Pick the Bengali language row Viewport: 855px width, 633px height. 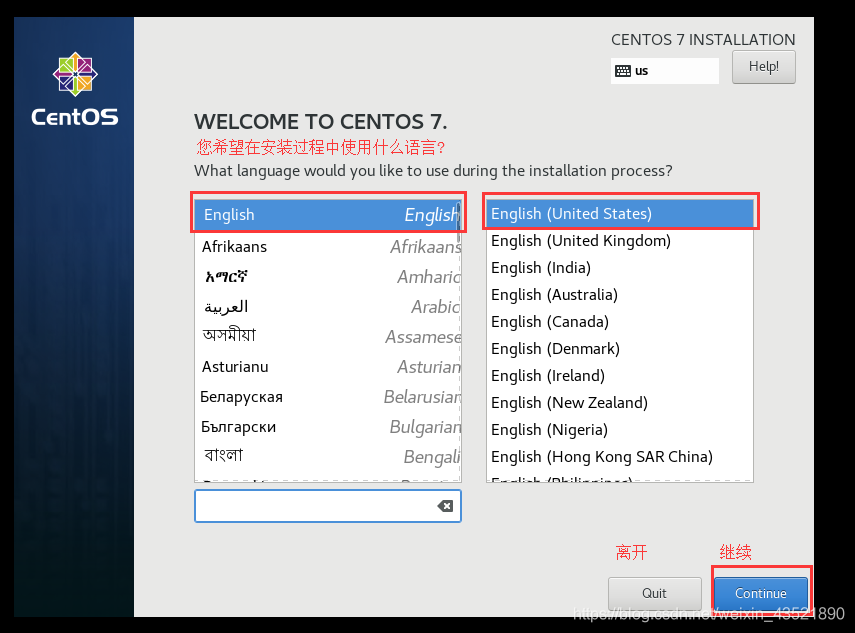327,456
